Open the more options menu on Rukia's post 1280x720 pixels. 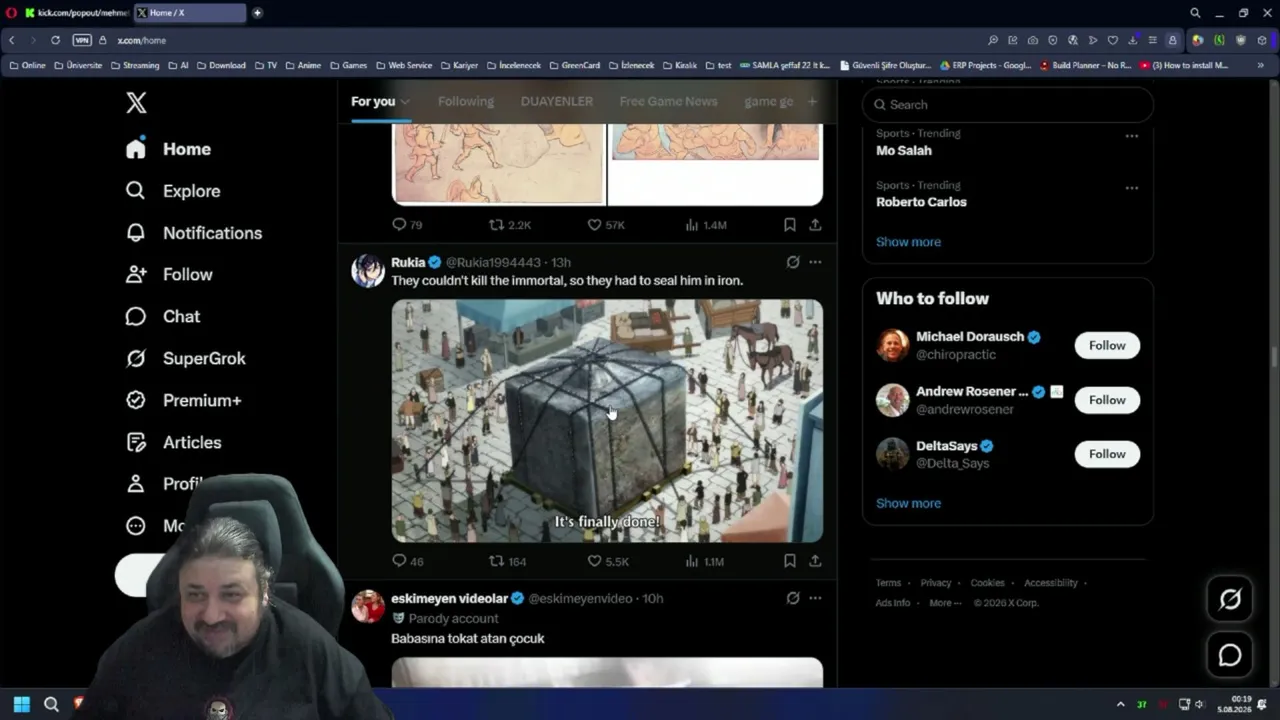pyautogui.click(x=815, y=262)
